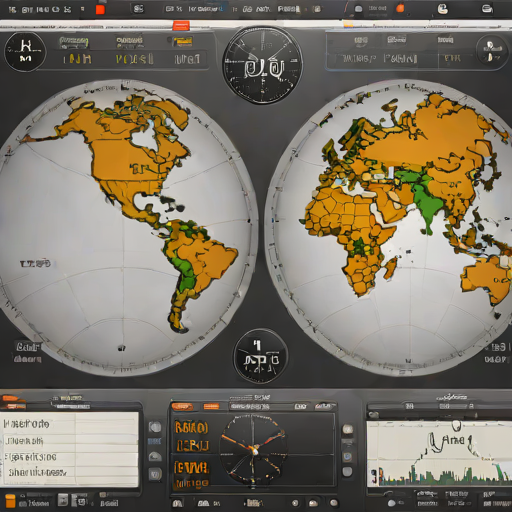Image resolution: width=512 pixels, height=512 pixels.
Task: Toggle the lowest round button right of the radar
Action: (x=347, y=471)
